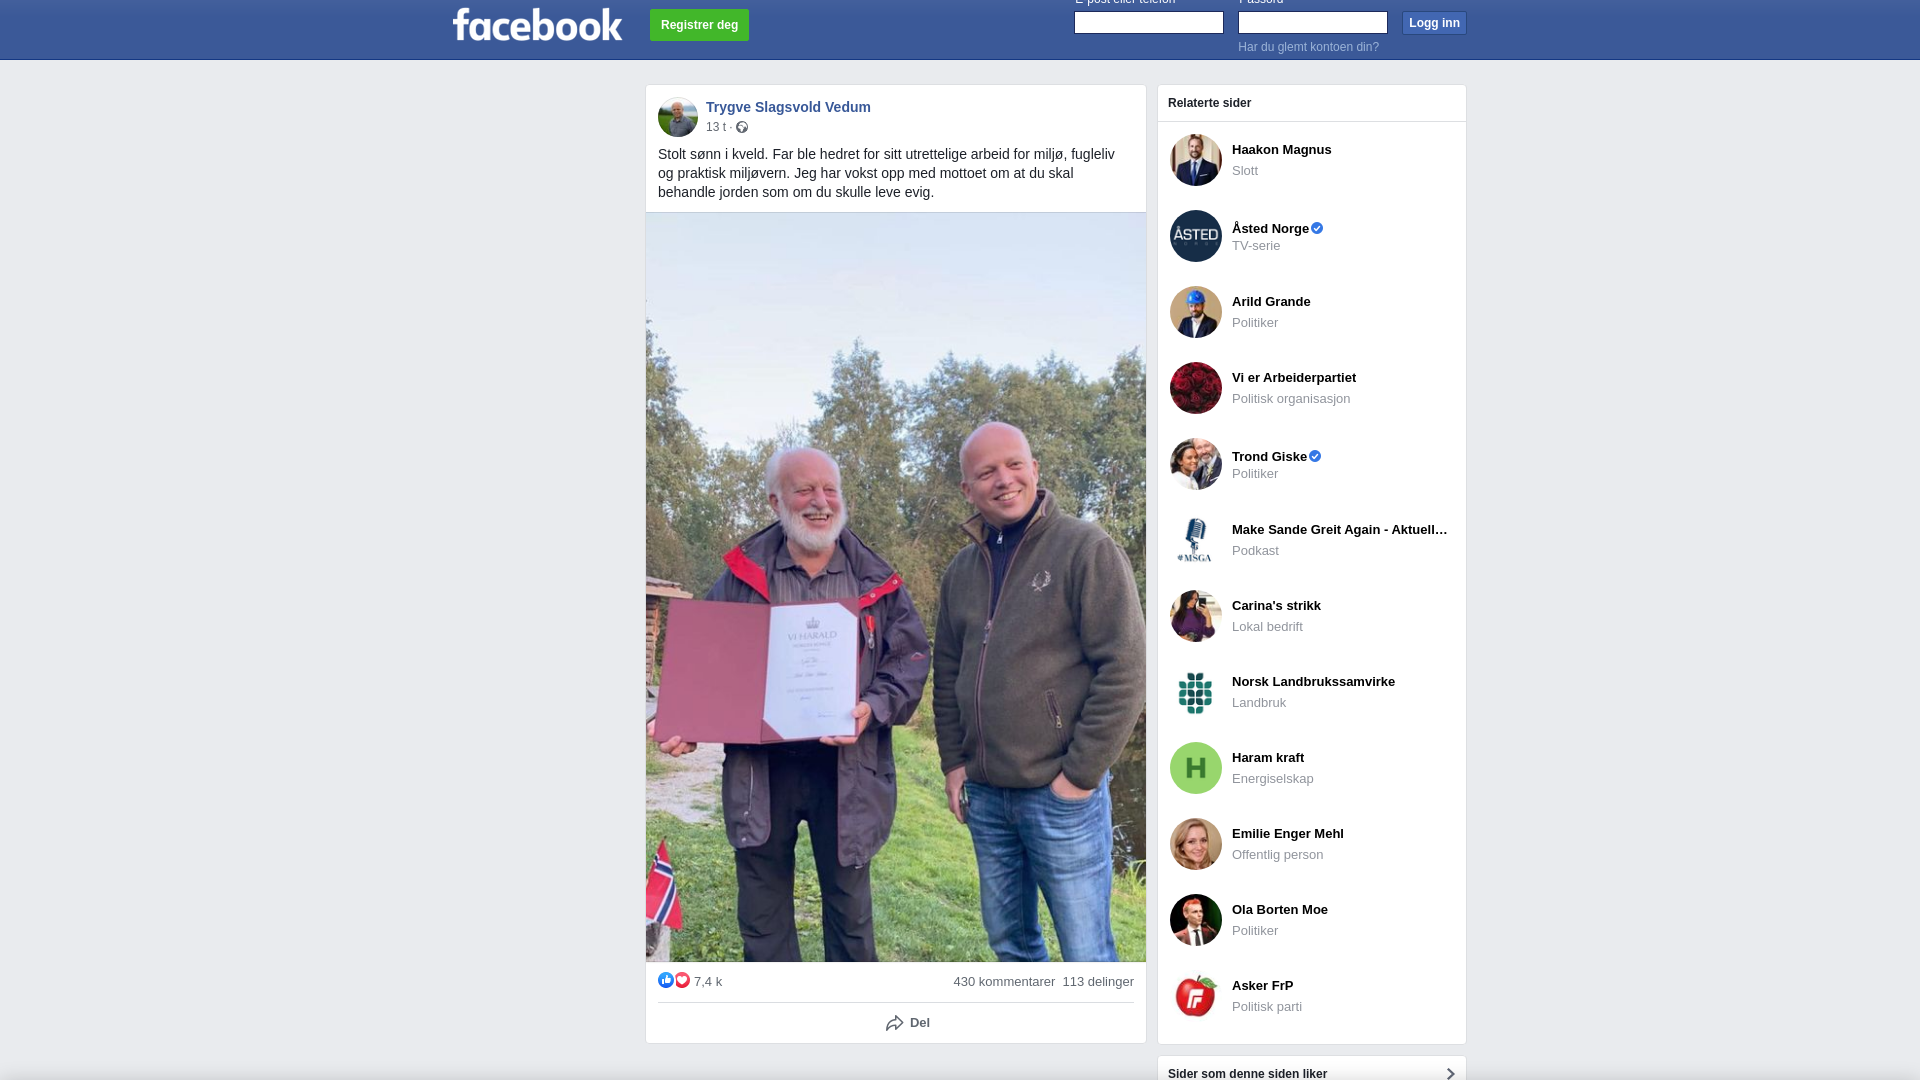Open the Haram kraft page icon

(1196, 768)
